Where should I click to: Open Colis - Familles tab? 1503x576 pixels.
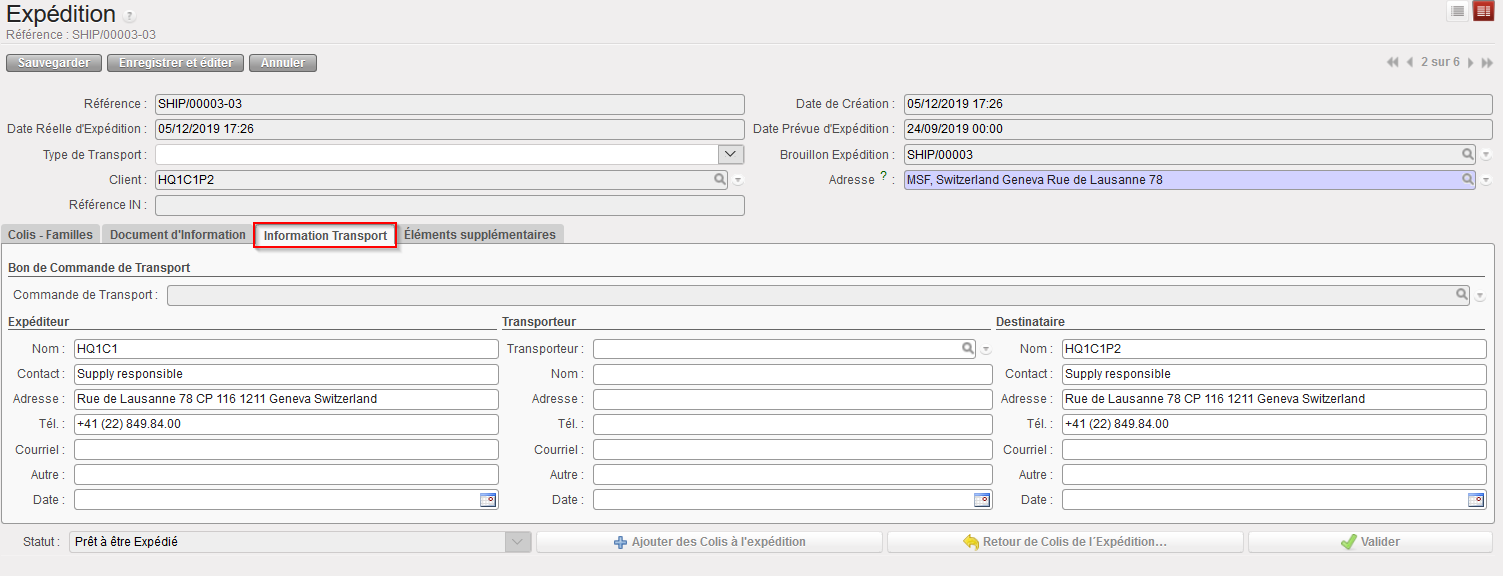tap(50, 234)
